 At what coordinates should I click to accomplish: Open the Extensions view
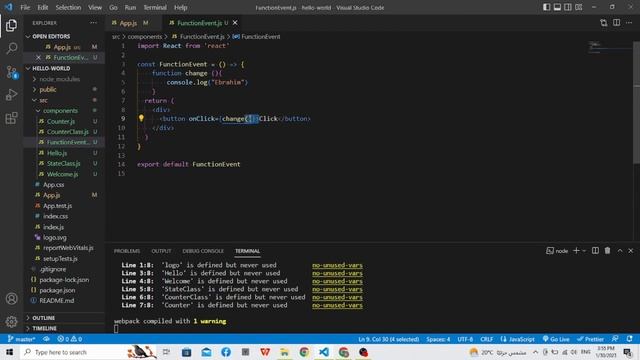11,118
